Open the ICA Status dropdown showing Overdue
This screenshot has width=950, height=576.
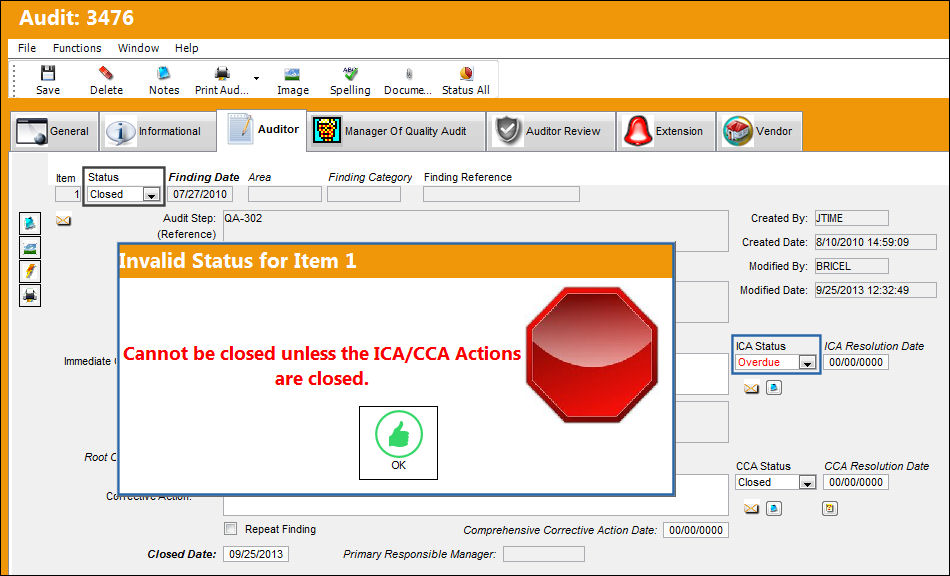806,362
